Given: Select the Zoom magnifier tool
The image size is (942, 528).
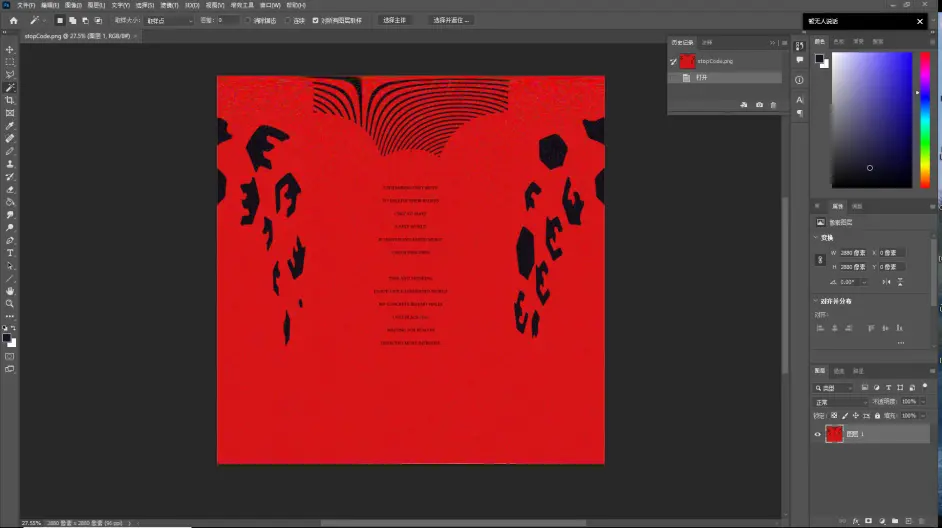Looking at the screenshot, I should tap(10, 304).
